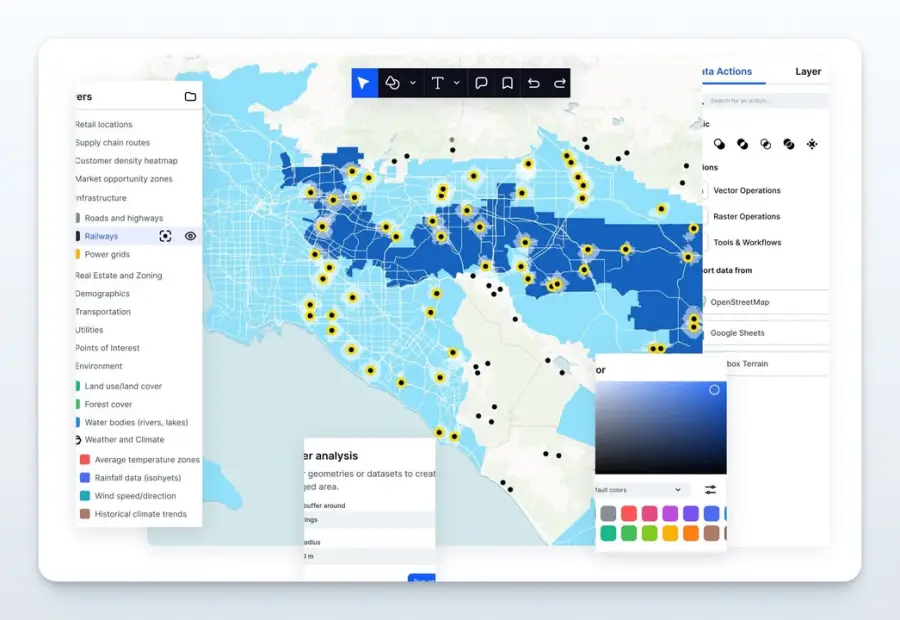The height and width of the screenshot is (620, 900).
Task: Click the brown swatch of Historical climate trends
Action: [x=85, y=514]
